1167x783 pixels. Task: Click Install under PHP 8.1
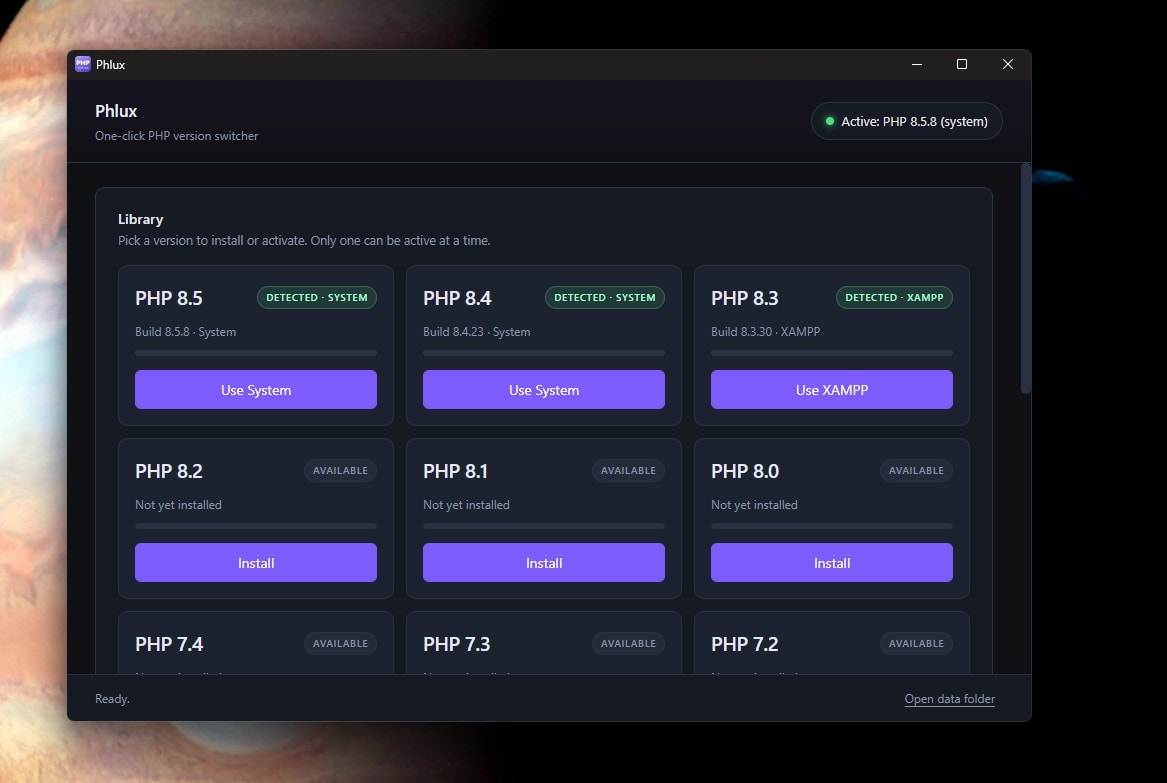coord(543,562)
